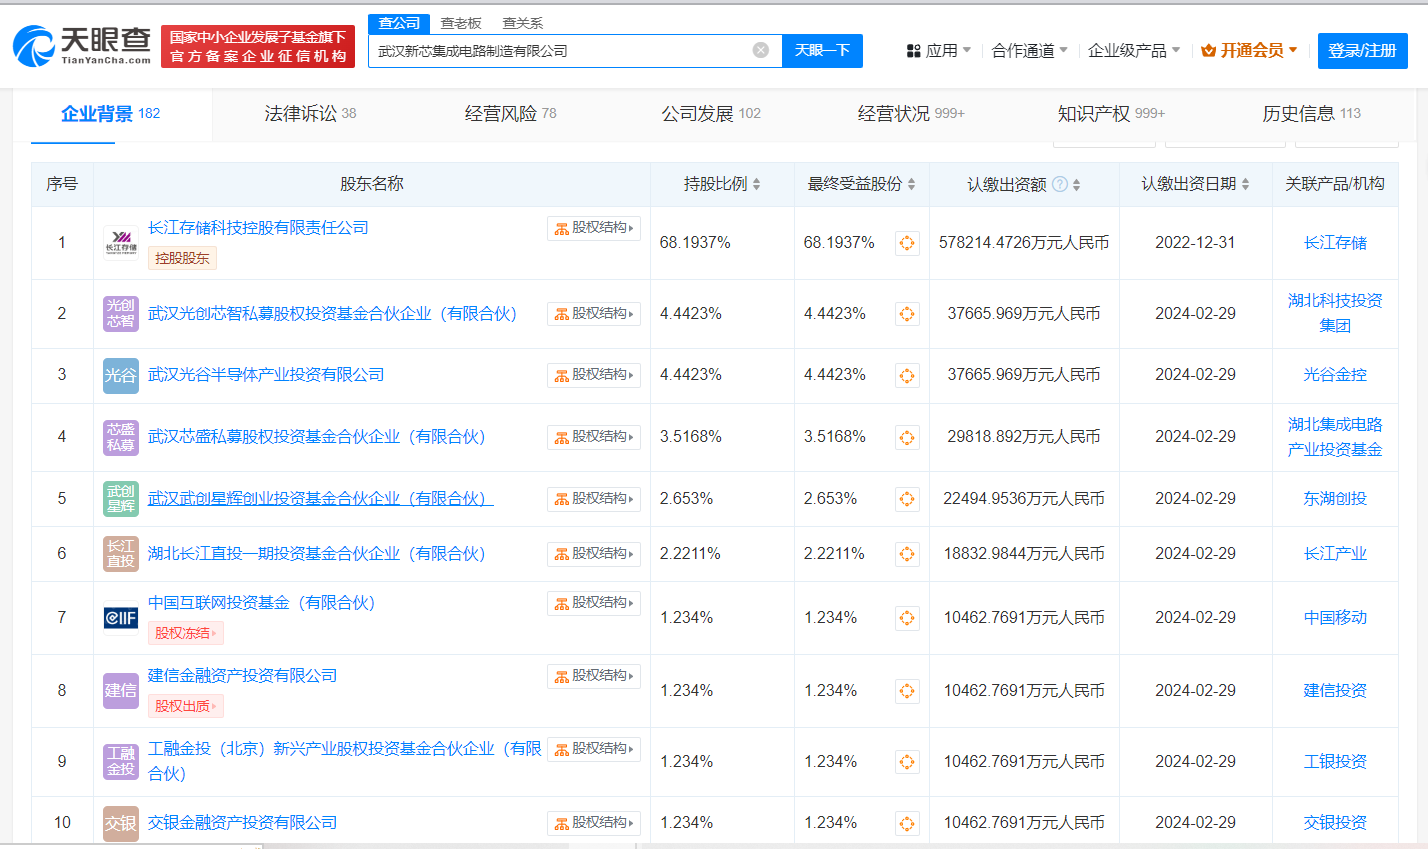Expand 股权结构 for 中国互联网投资基金

(594, 603)
